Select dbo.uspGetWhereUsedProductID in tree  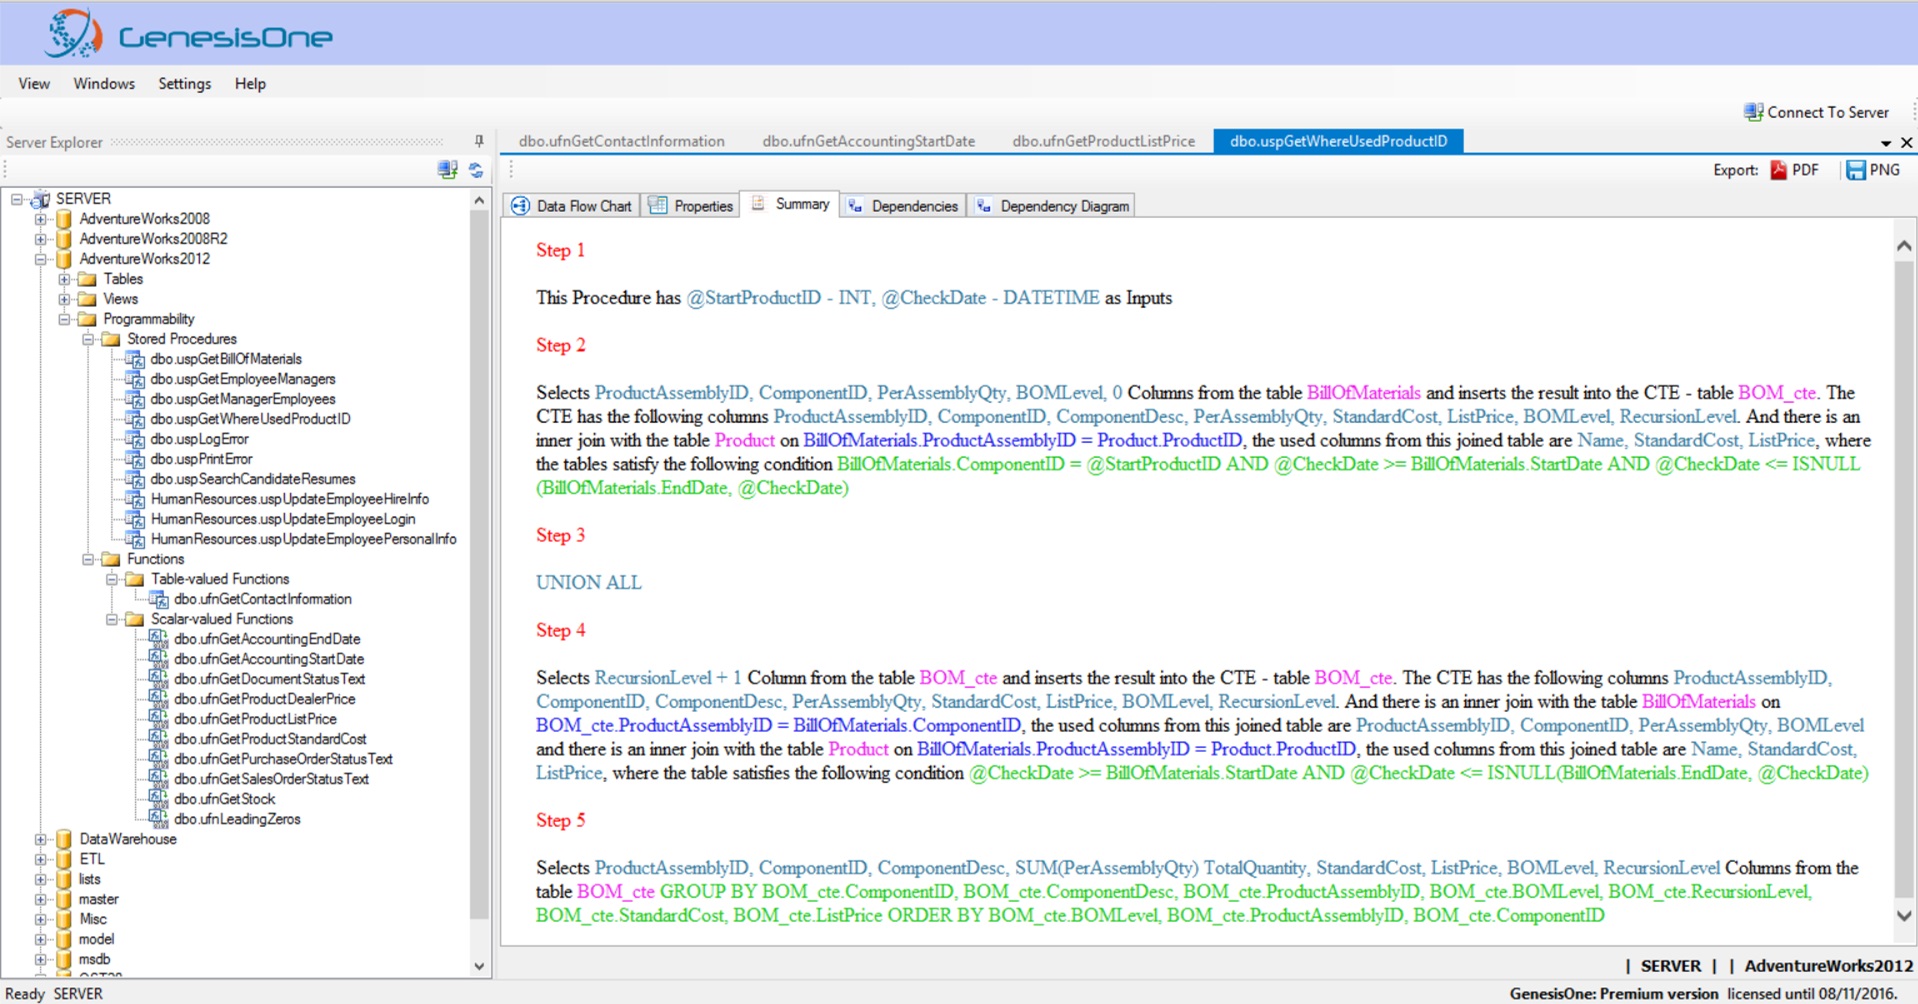[x=250, y=419]
